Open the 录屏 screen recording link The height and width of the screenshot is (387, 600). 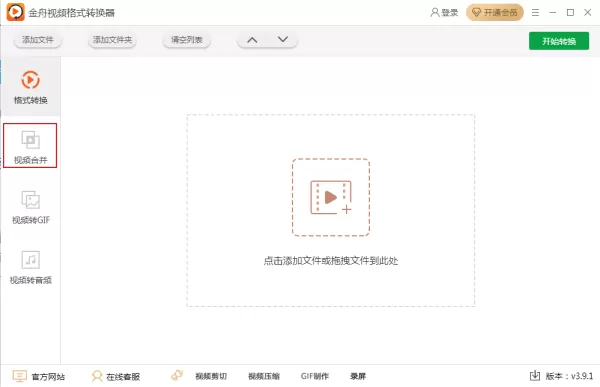[x=358, y=376]
